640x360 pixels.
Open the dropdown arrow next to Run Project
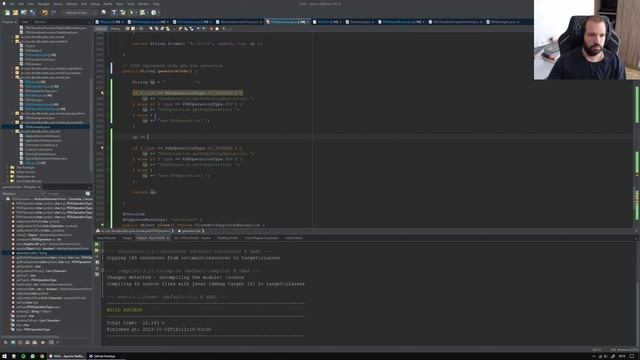coord(136,13)
